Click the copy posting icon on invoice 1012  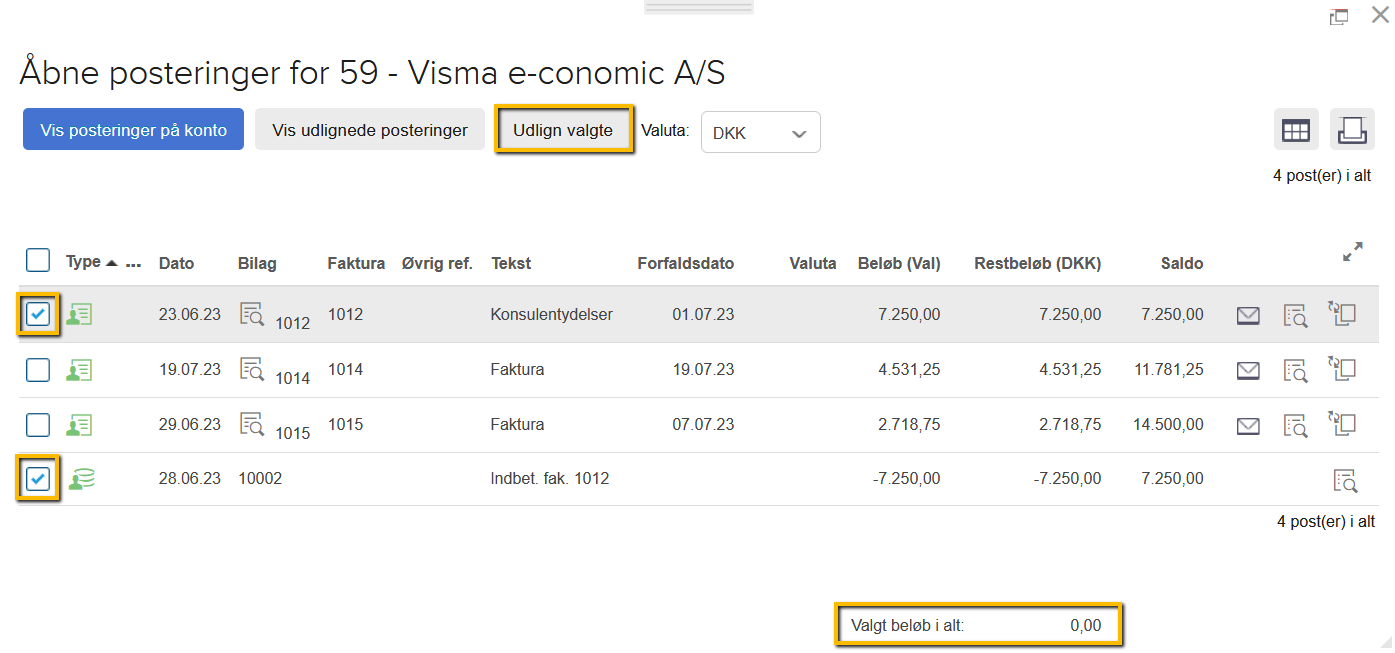1344,313
